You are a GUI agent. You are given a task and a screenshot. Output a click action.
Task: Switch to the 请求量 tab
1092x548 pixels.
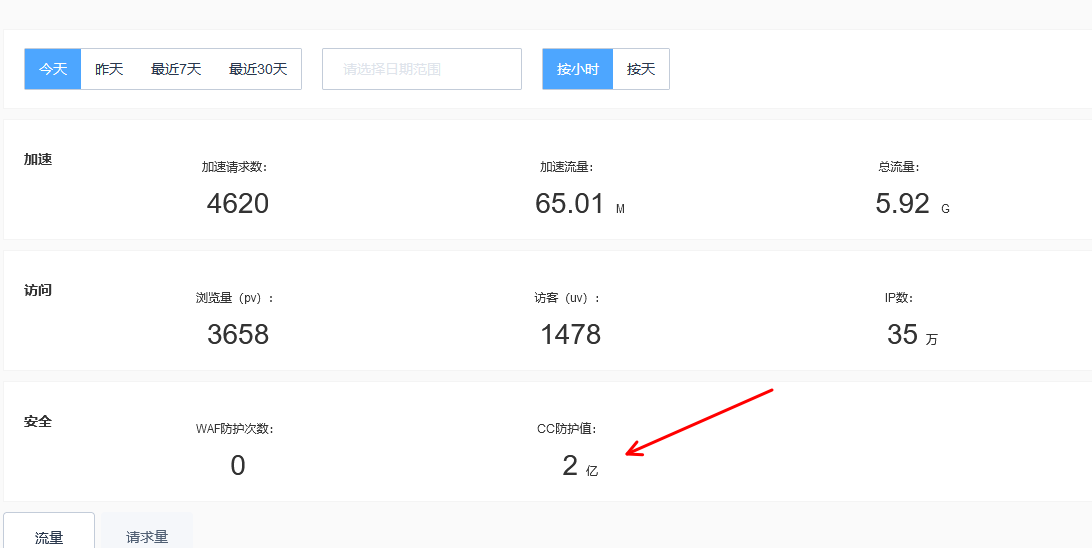pos(147,536)
